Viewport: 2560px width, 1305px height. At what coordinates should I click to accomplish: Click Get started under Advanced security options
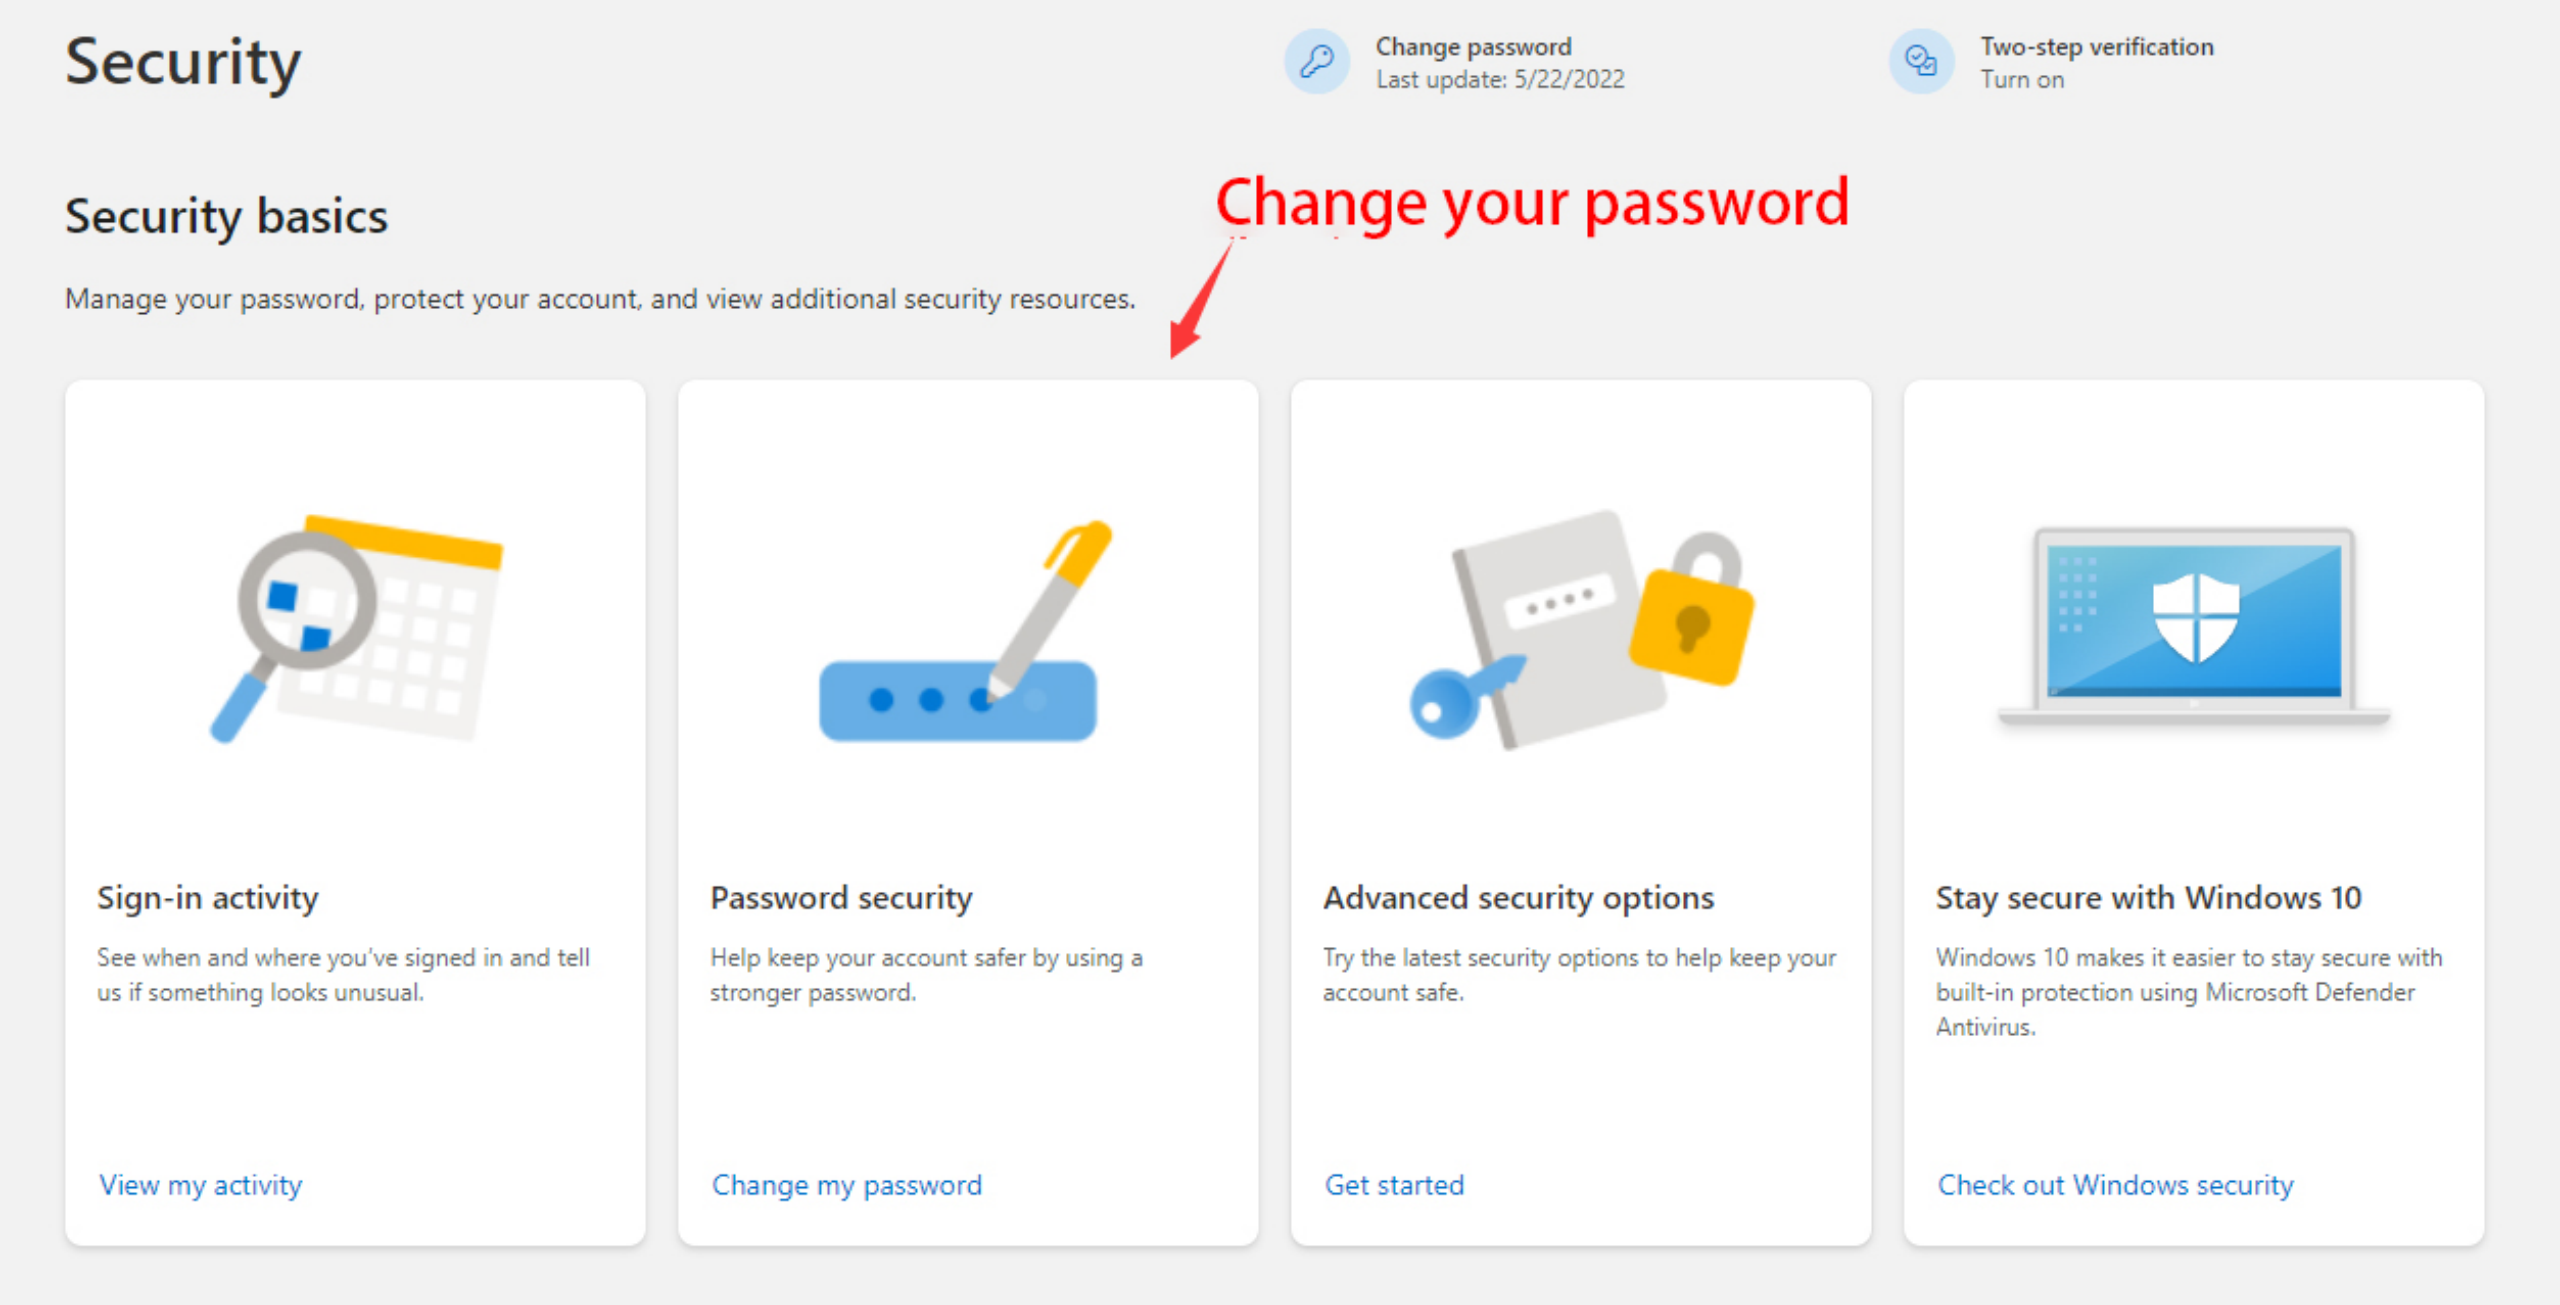tap(1394, 1185)
